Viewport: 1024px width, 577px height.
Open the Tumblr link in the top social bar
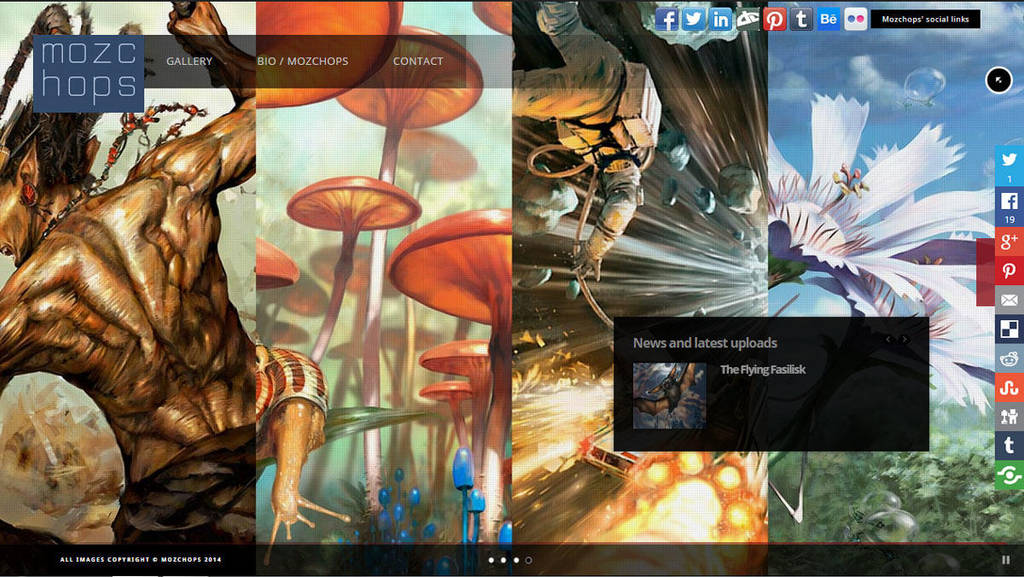pos(801,19)
